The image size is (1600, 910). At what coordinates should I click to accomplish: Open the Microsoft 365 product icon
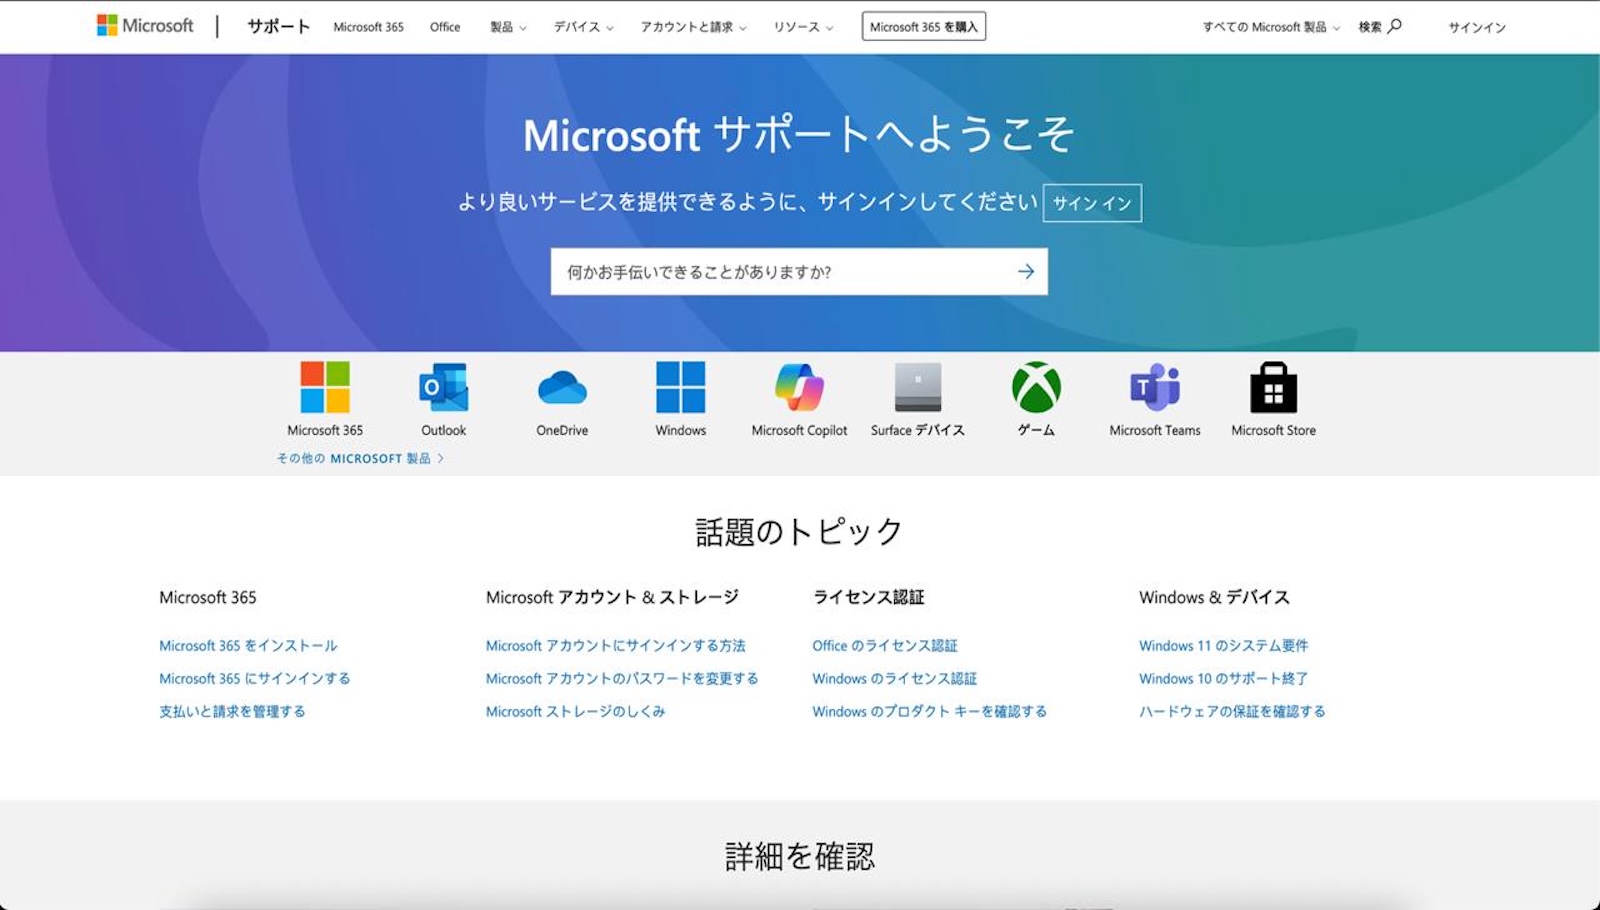click(325, 388)
